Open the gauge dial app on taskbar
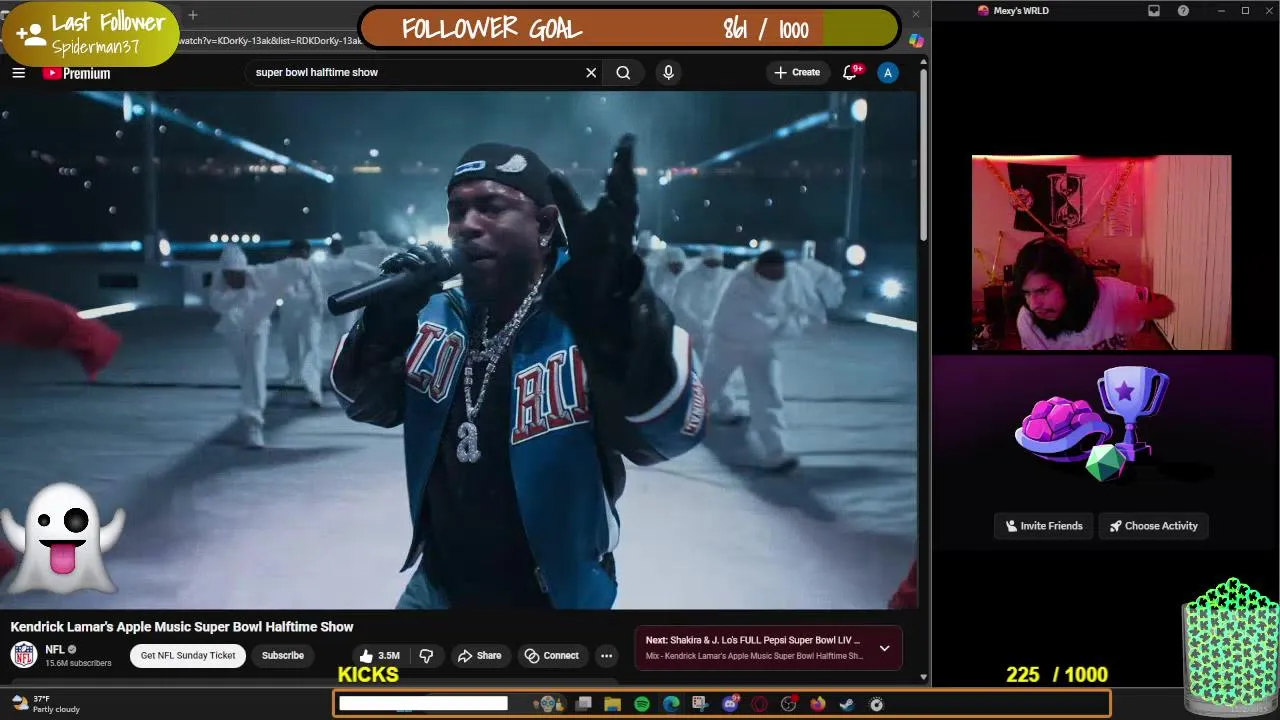Screen dimensions: 1280x720 click(x=876, y=704)
